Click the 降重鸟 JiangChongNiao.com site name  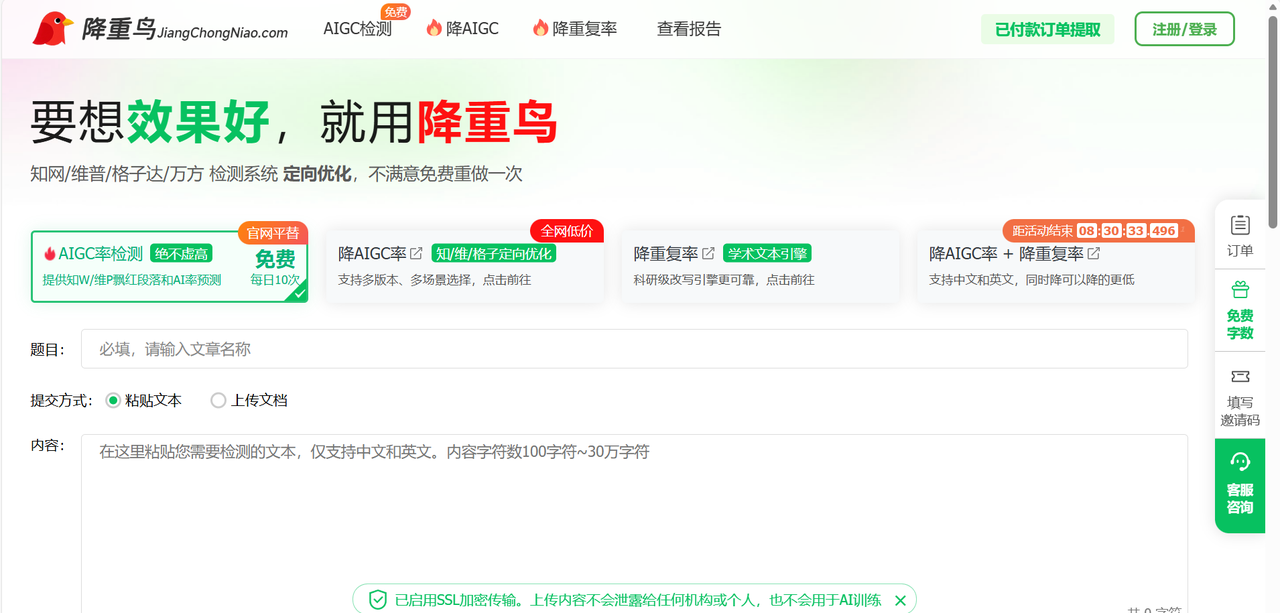[185, 29]
